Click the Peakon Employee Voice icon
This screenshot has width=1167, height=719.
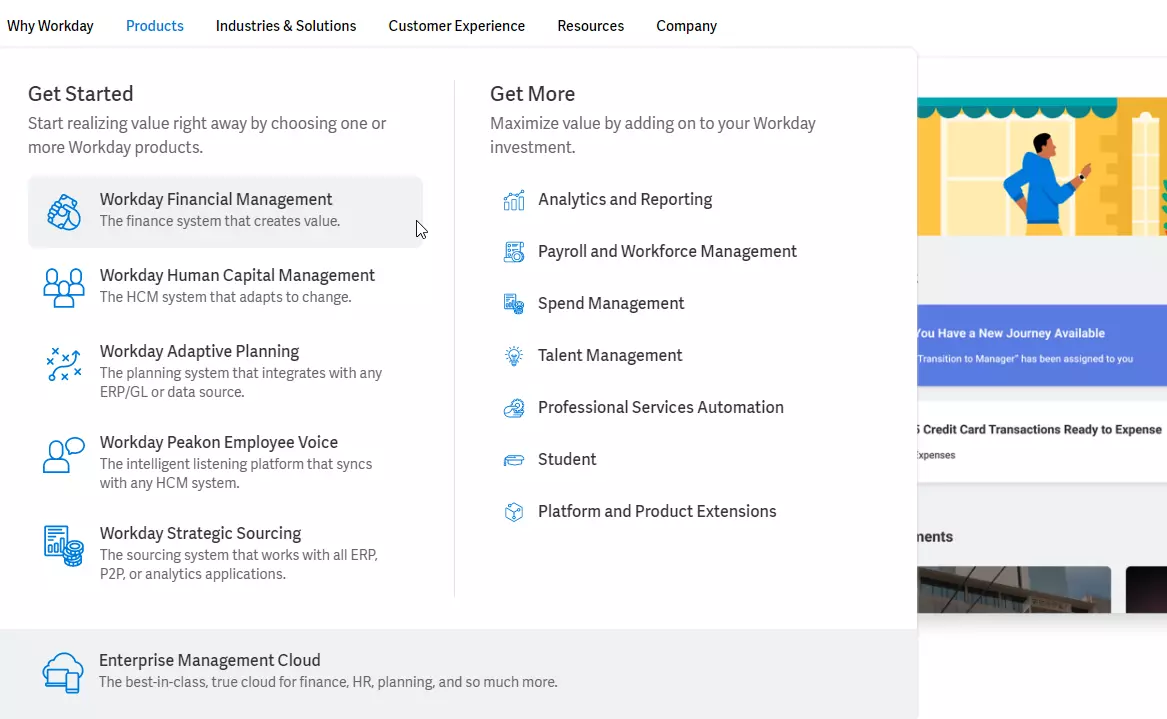pyautogui.click(x=64, y=455)
